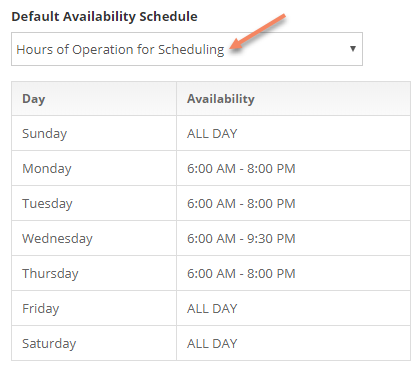Click the Day column header
The height and width of the screenshot is (368, 416).
pos(33,99)
